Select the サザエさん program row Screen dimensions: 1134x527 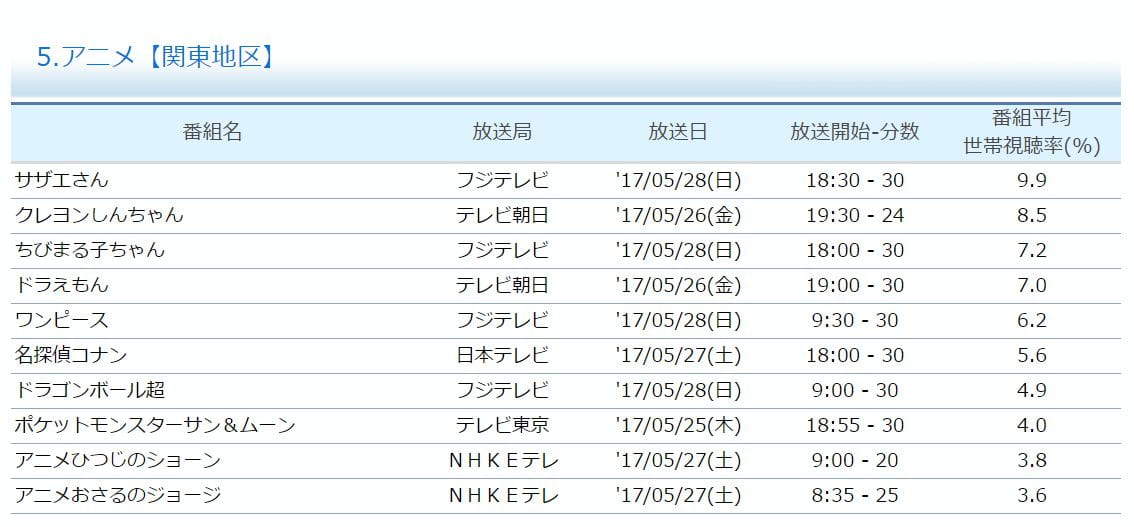pyautogui.click(x=566, y=180)
